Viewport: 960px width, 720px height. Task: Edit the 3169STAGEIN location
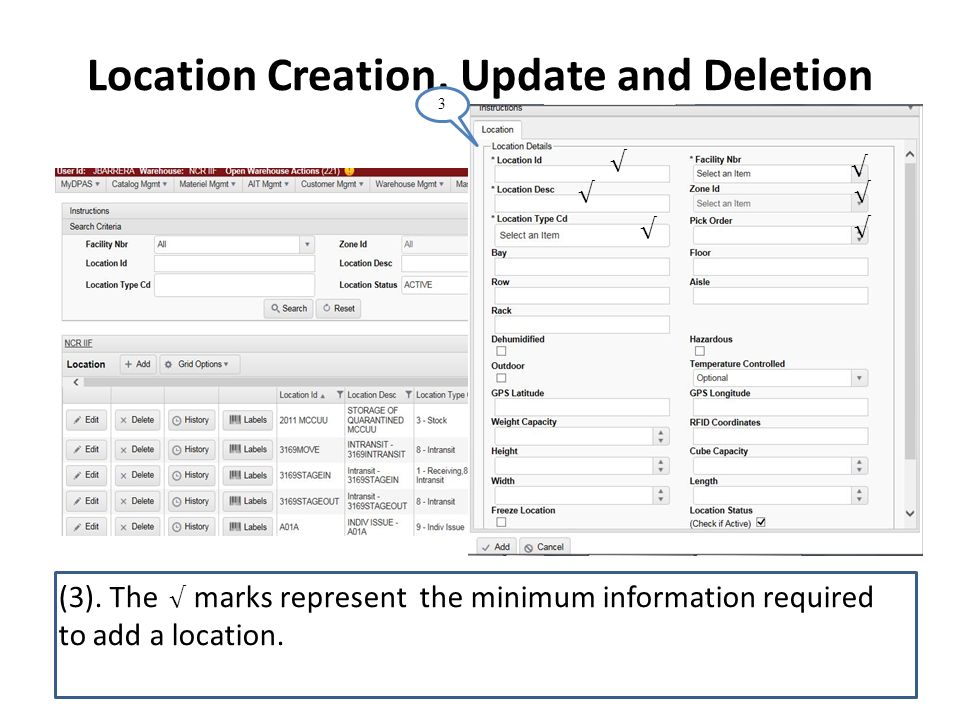coord(86,475)
